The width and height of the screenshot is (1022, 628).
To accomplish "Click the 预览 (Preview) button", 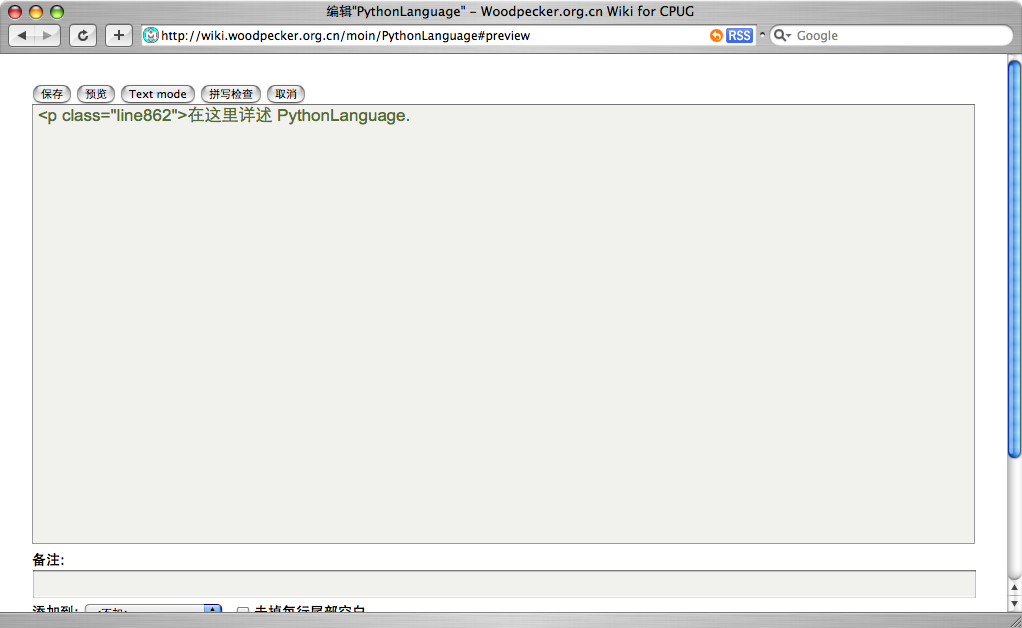I will click(96, 94).
